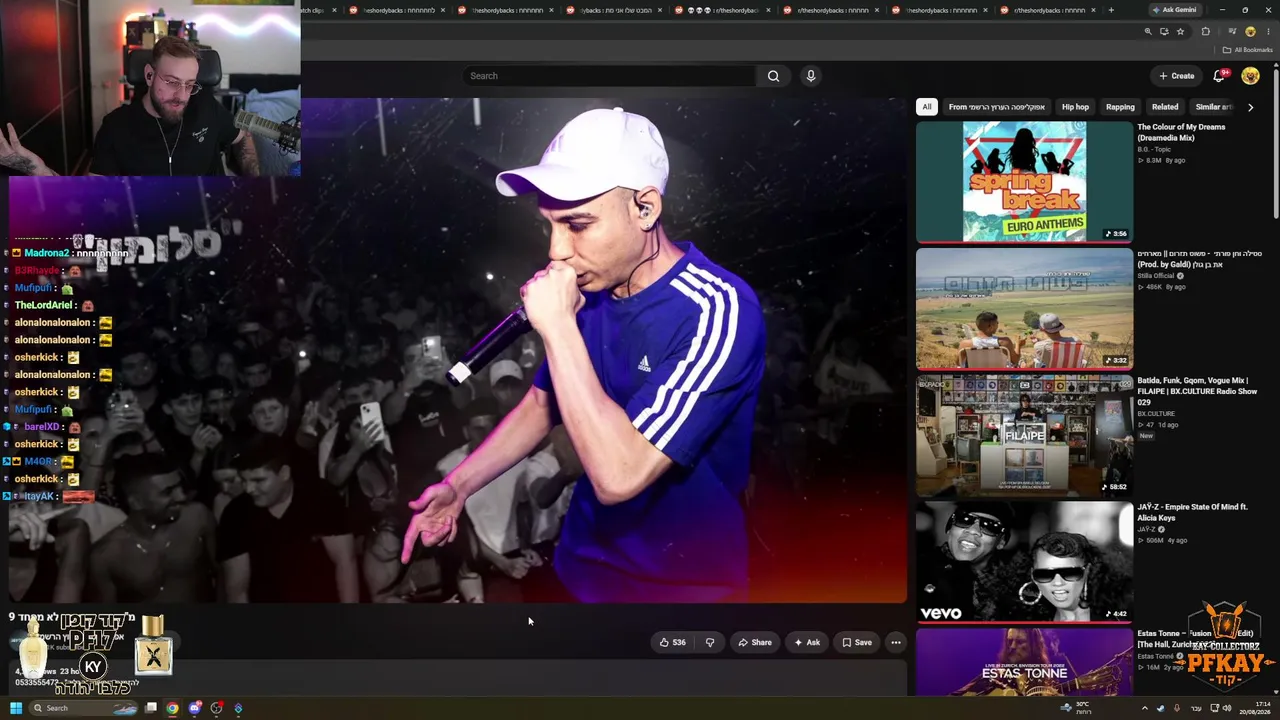Select the Related filter chip
This screenshot has height=720, width=1280.
(x=1165, y=107)
